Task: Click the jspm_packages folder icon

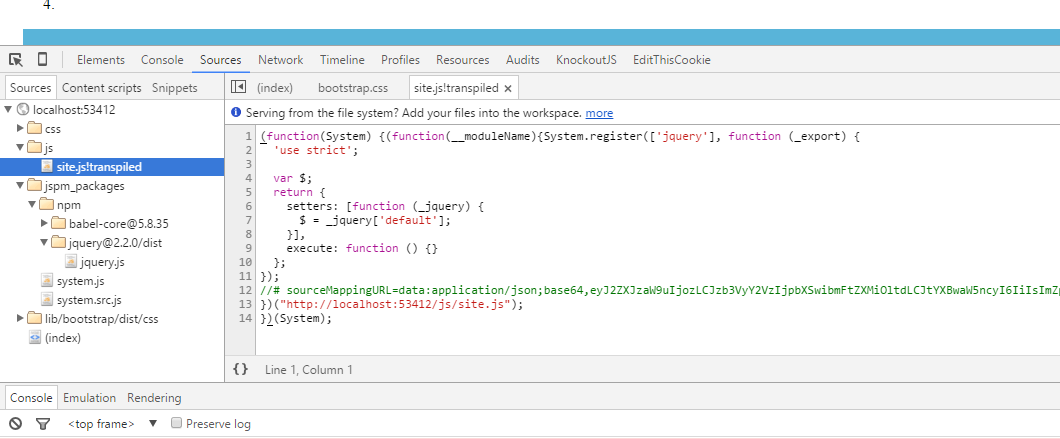Action: 34,185
